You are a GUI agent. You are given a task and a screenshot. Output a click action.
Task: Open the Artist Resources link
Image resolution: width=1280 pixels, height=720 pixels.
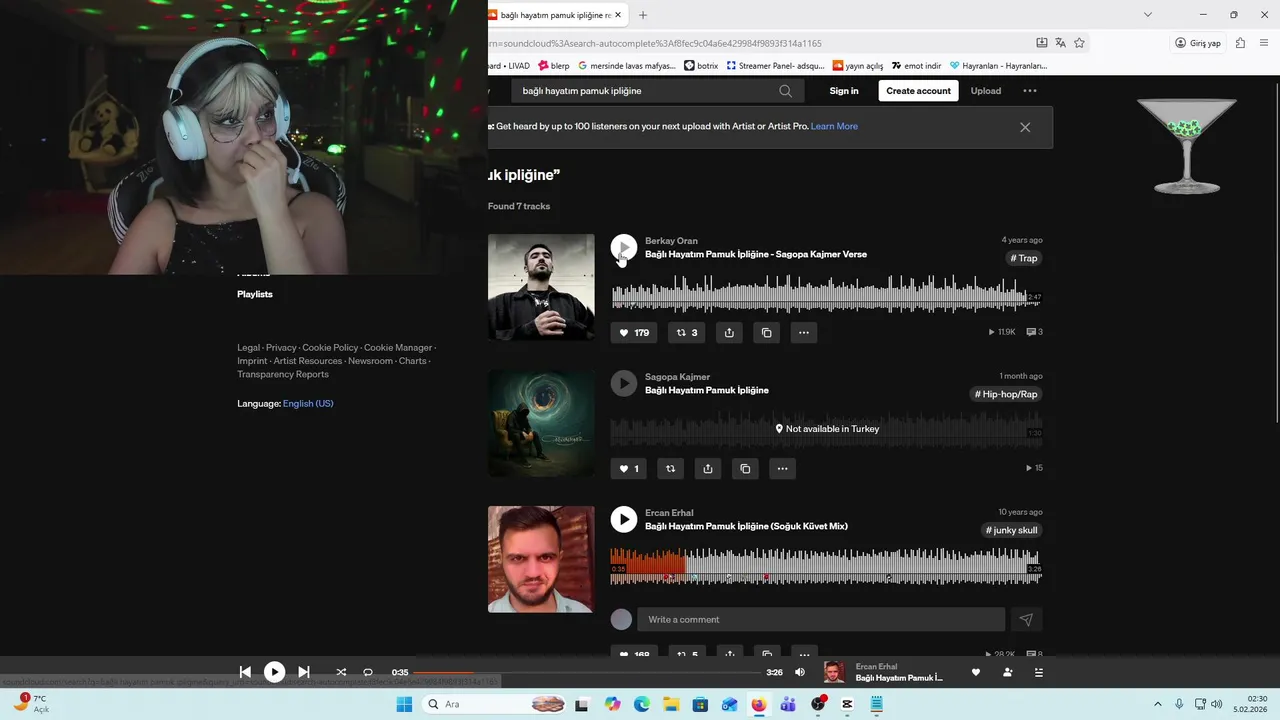click(x=308, y=361)
